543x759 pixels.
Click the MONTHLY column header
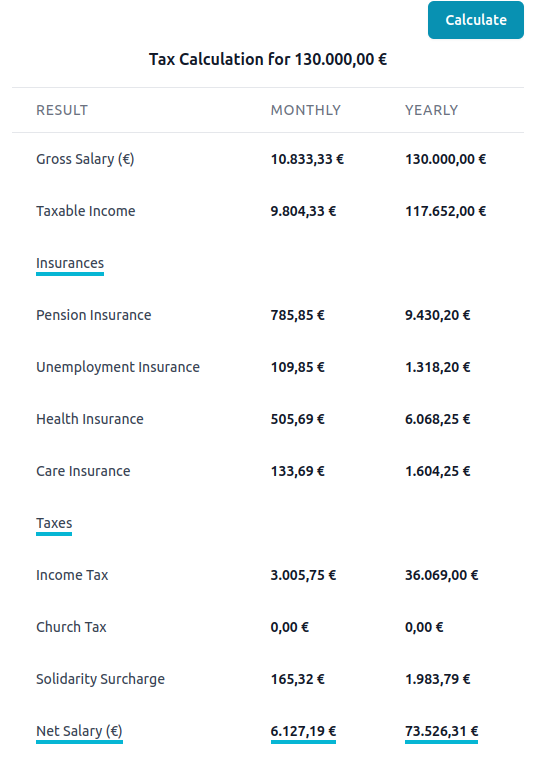point(305,110)
